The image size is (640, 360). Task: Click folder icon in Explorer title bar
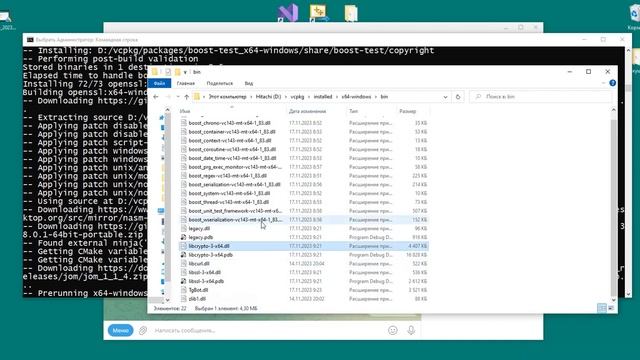155,72
